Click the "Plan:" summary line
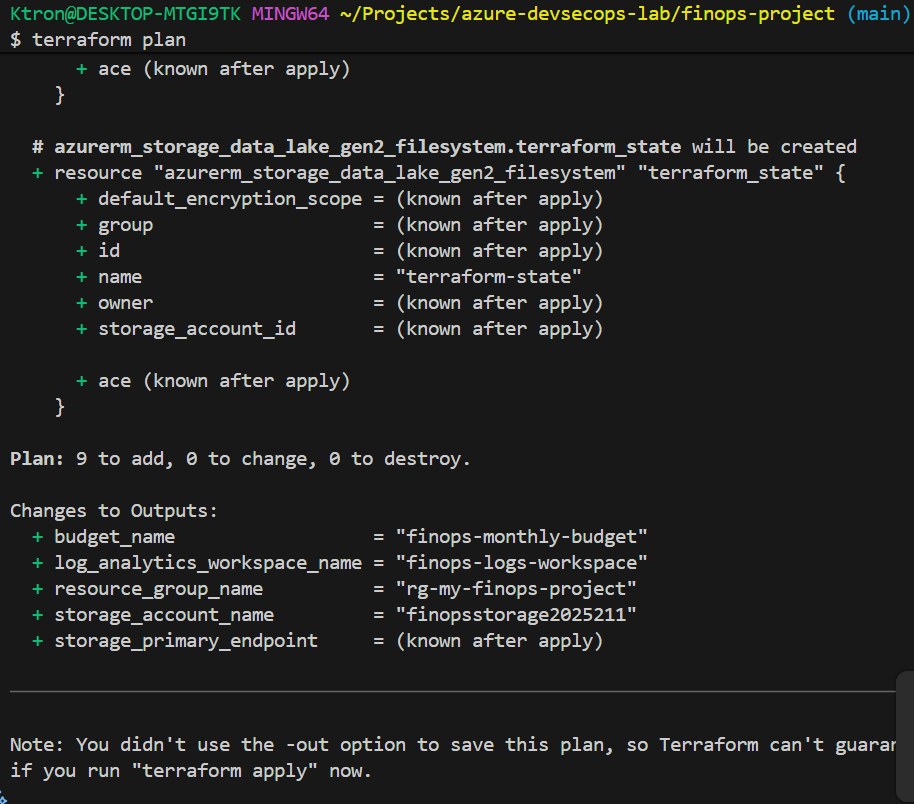The width and height of the screenshot is (914, 804). pos(240,459)
